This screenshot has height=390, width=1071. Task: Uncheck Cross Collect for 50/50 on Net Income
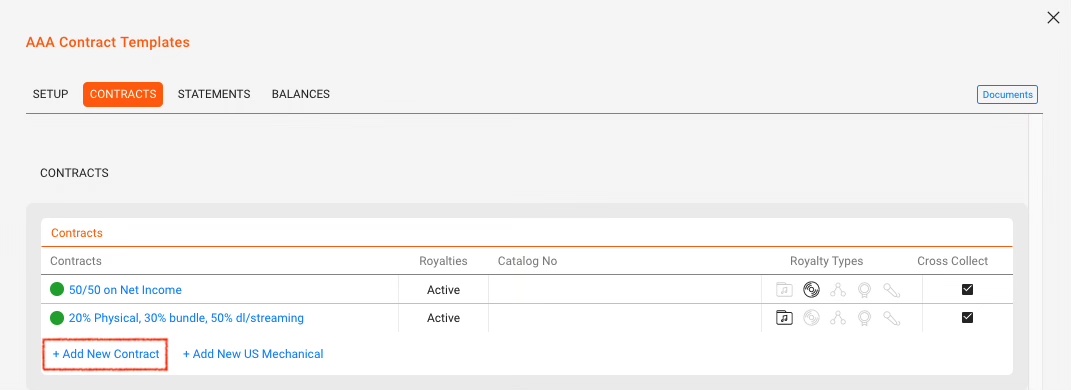point(967,290)
